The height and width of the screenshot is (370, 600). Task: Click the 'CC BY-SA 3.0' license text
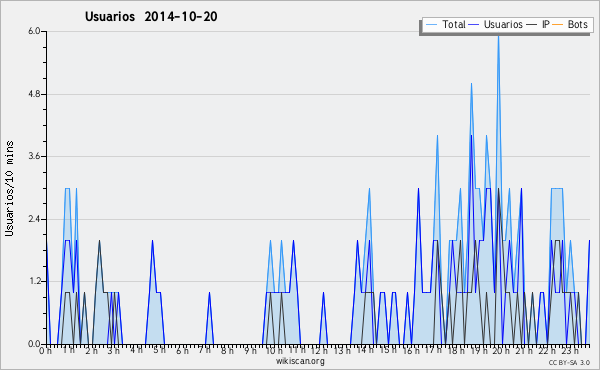(569, 362)
